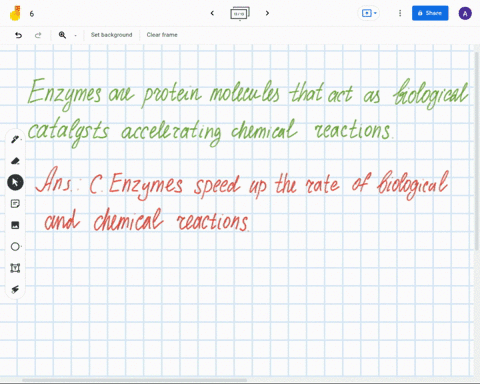Go to the next frame

[x=267, y=13]
